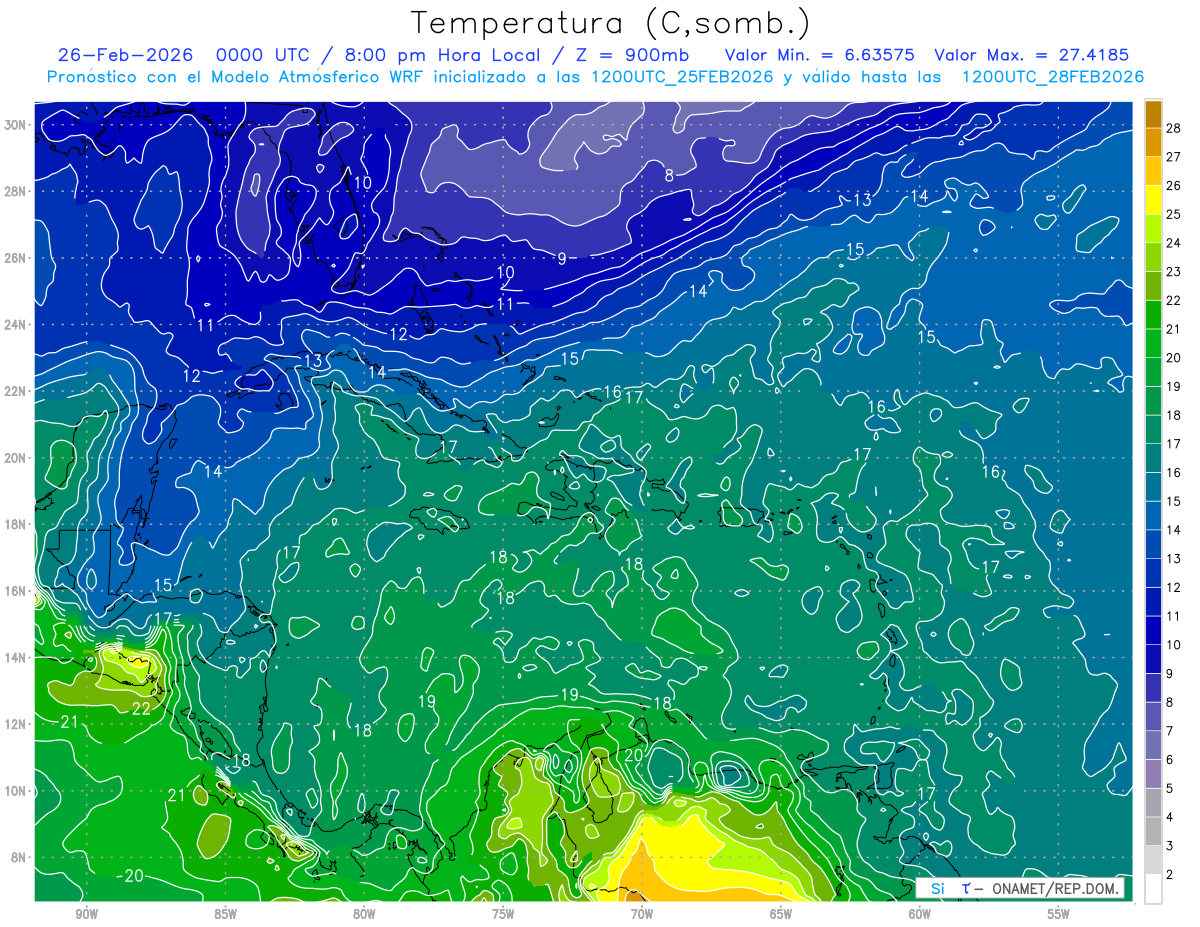The height and width of the screenshot is (927, 1200).
Task: Click the '70W' longitude axis label
Action: pyautogui.click(x=642, y=914)
